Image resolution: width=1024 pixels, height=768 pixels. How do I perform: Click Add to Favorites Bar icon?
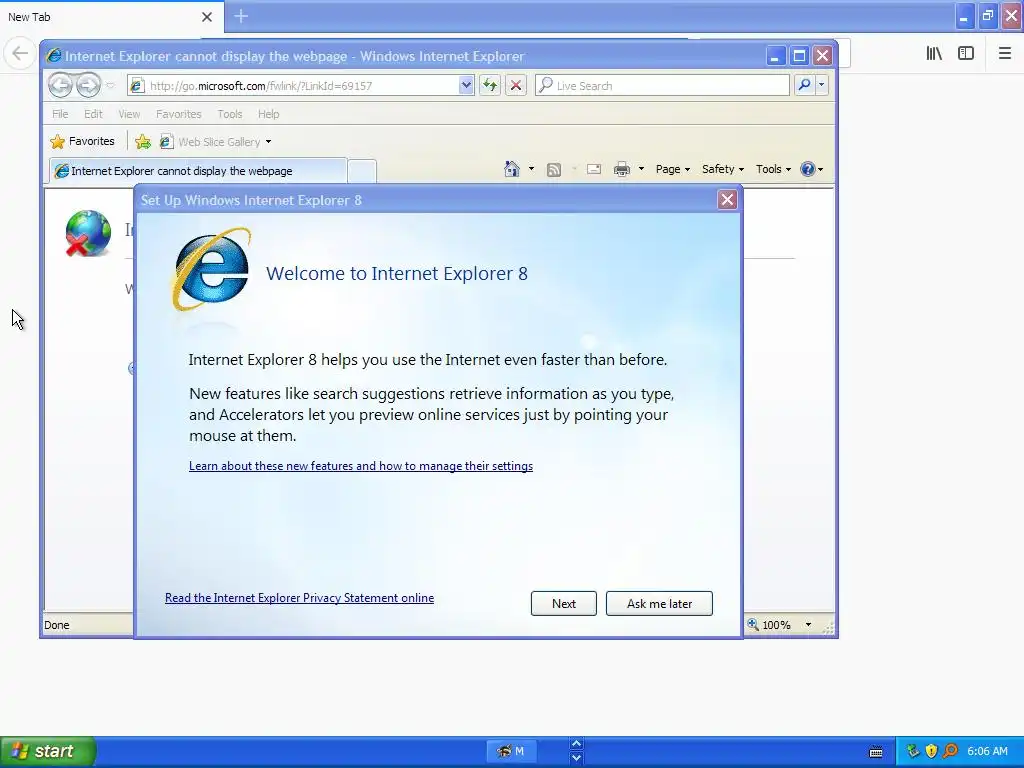coord(143,141)
